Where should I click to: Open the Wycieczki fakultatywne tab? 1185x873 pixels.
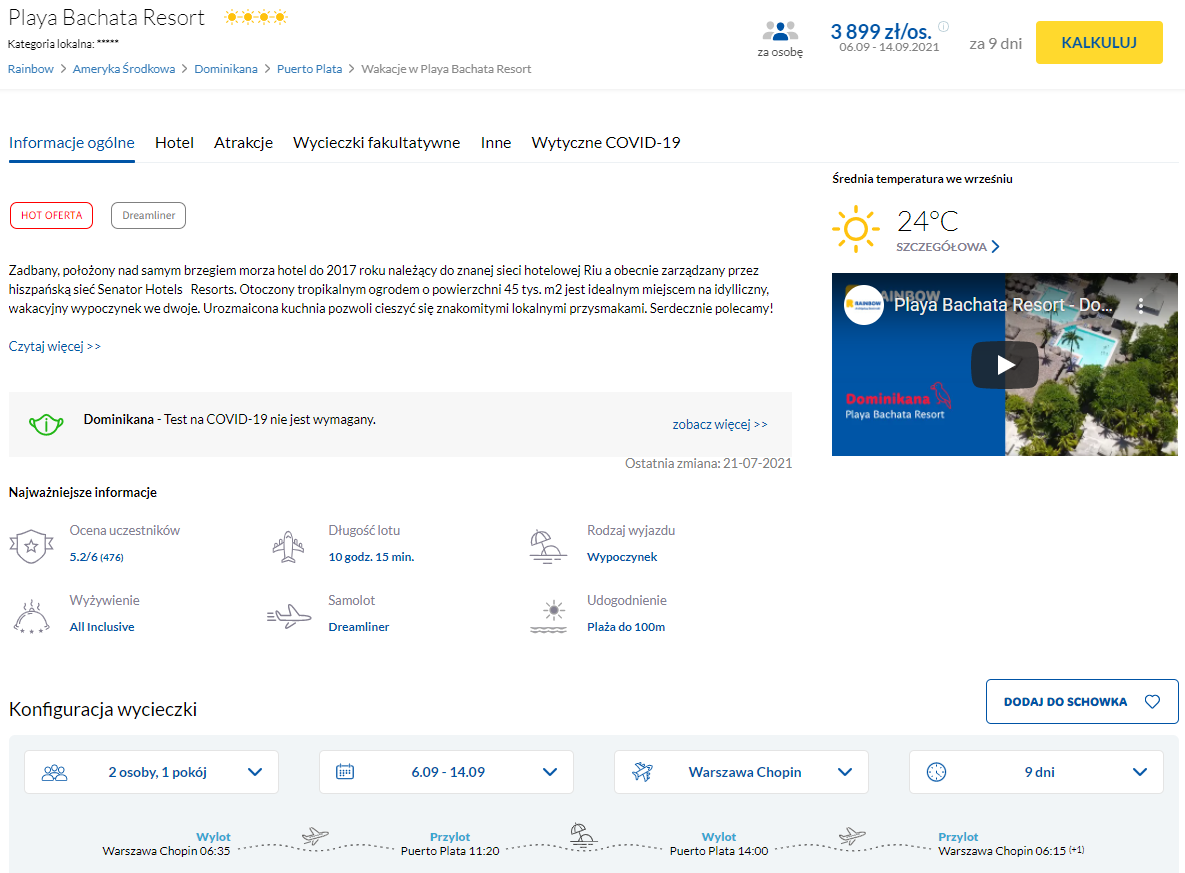(x=376, y=142)
